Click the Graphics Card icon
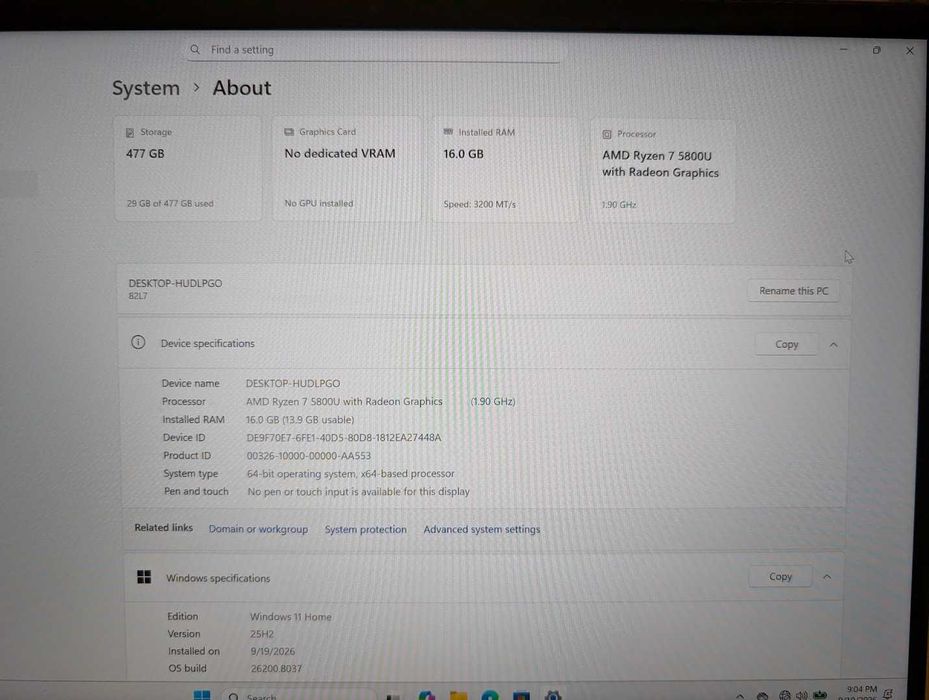 pyautogui.click(x=289, y=132)
